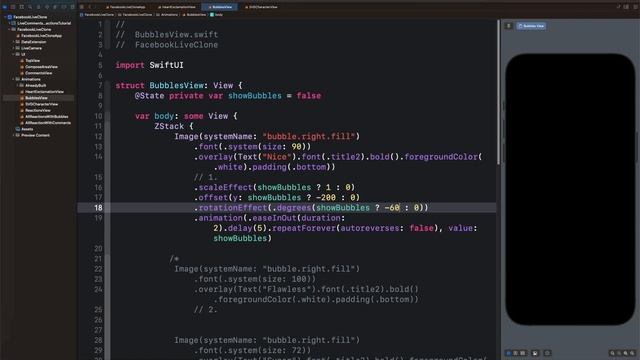Open the Find navigator icon
Image resolution: width=640 pixels, height=360 pixels.
pos(30,7)
